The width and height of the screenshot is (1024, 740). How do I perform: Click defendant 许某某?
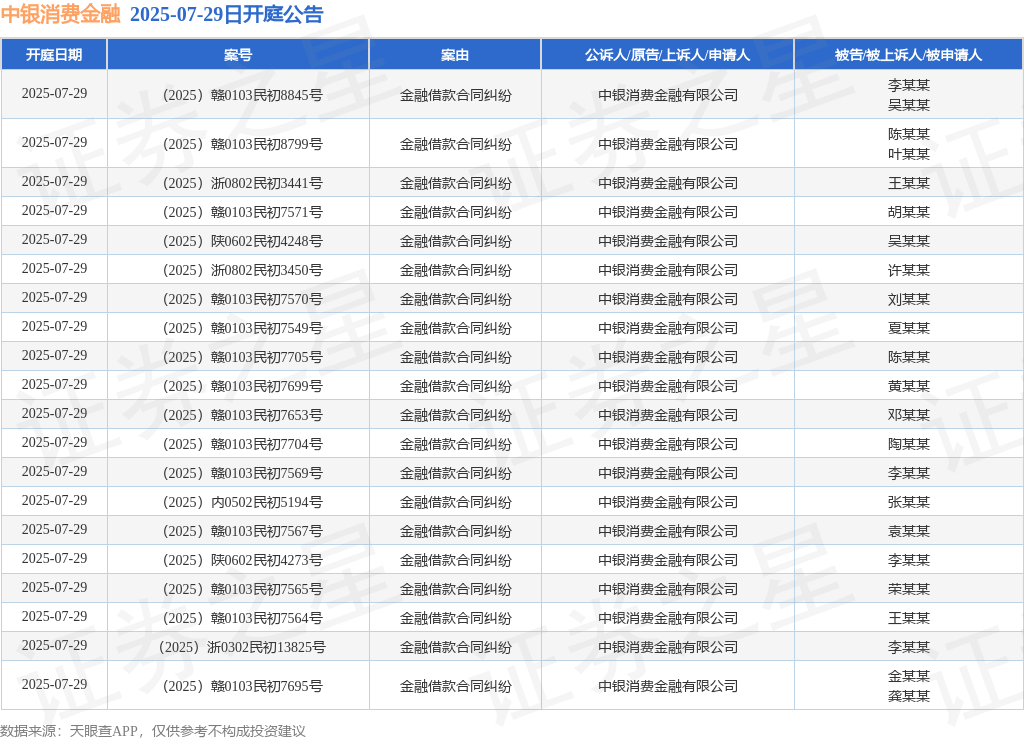pos(908,270)
